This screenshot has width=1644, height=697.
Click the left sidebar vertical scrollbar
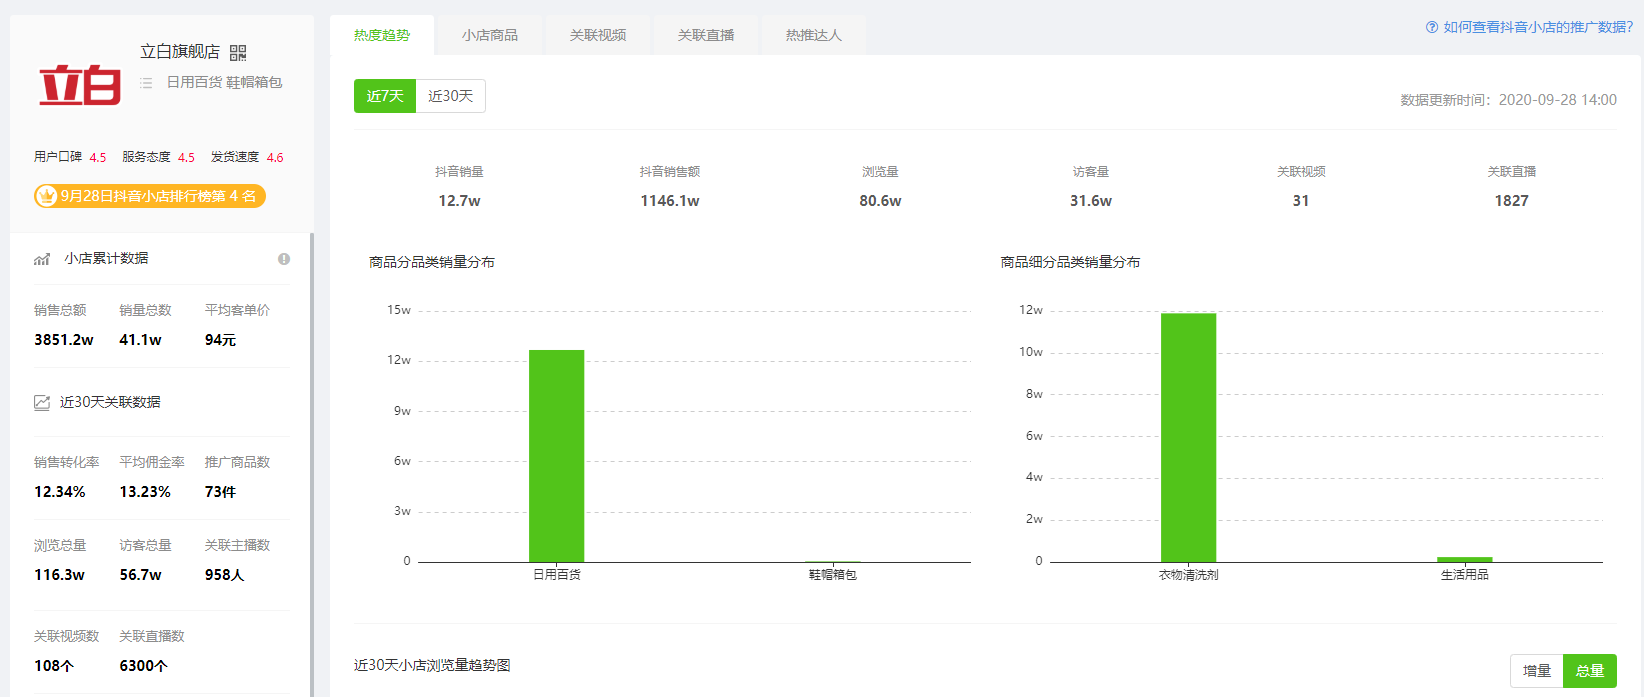click(312, 465)
